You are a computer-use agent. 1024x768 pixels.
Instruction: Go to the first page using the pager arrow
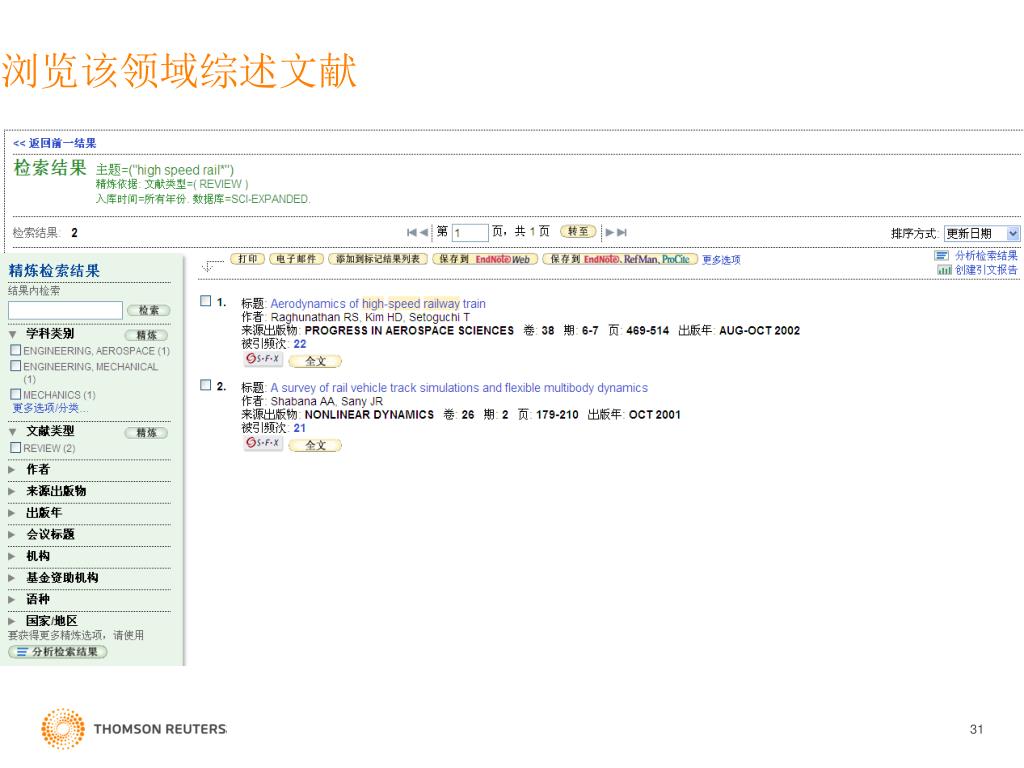click(x=412, y=233)
